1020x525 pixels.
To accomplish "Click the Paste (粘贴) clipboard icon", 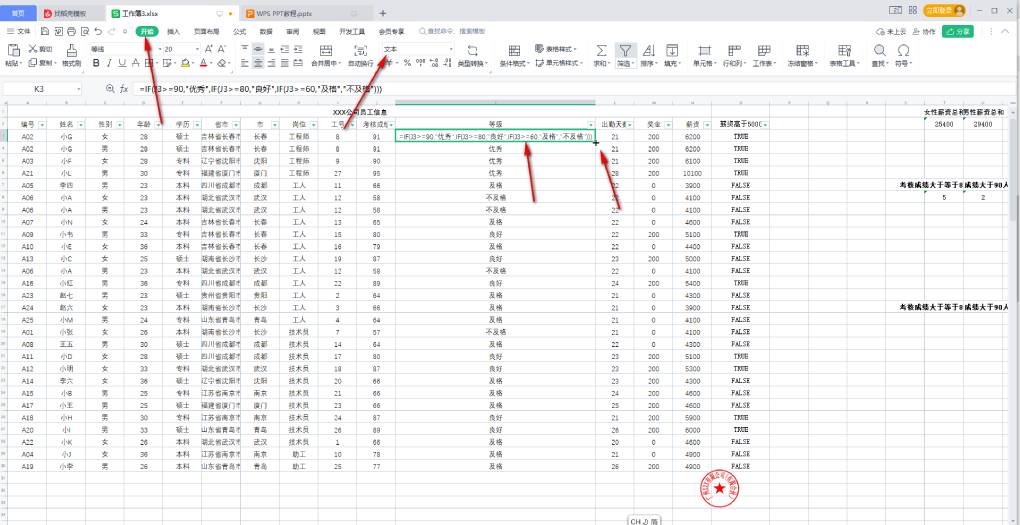I will [x=12, y=50].
